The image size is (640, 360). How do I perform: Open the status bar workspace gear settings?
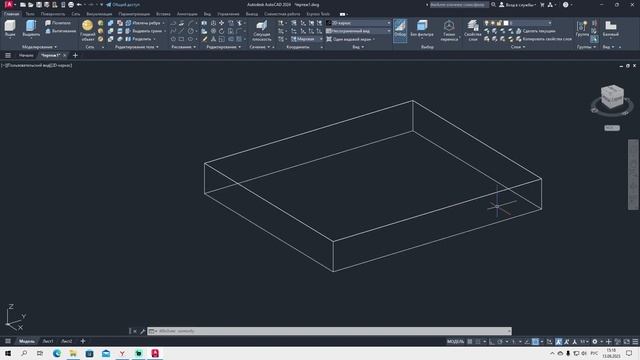595,342
